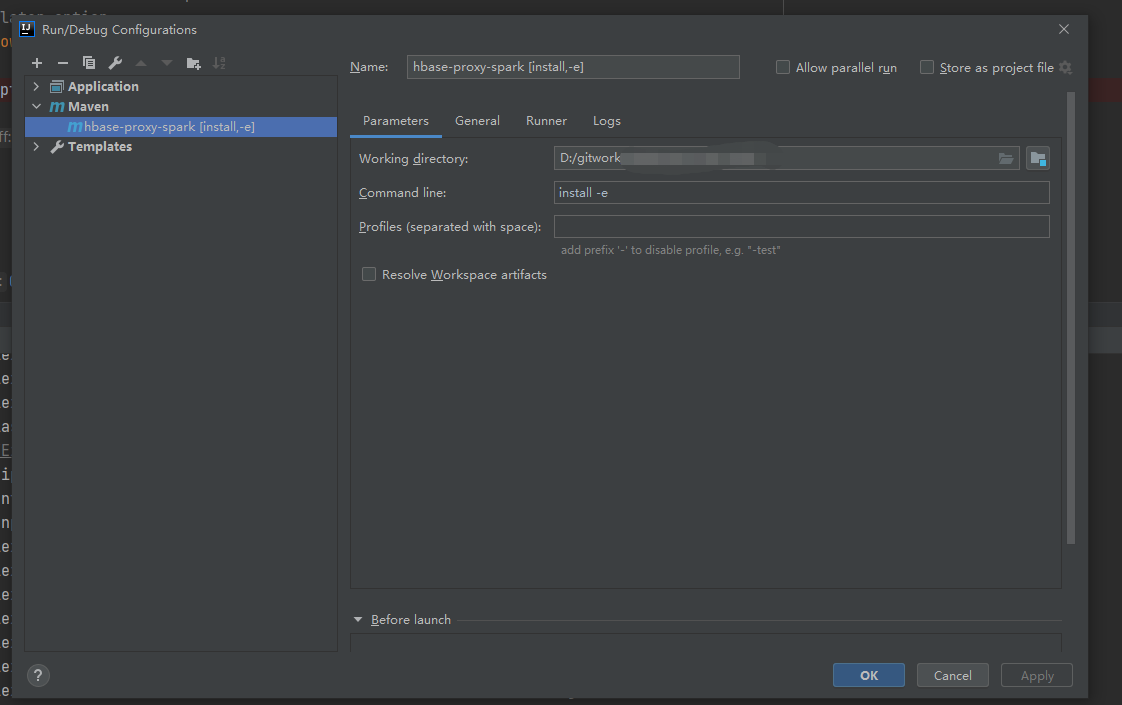The image size is (1122, 705).
Task: Open edit configuration templates via wrench icon
Action: [114, 62]
